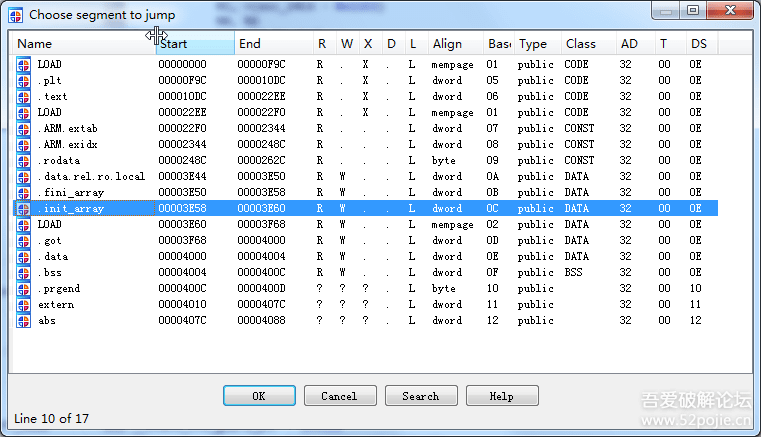Click the segment icon of the extern row

coord(23,305)
